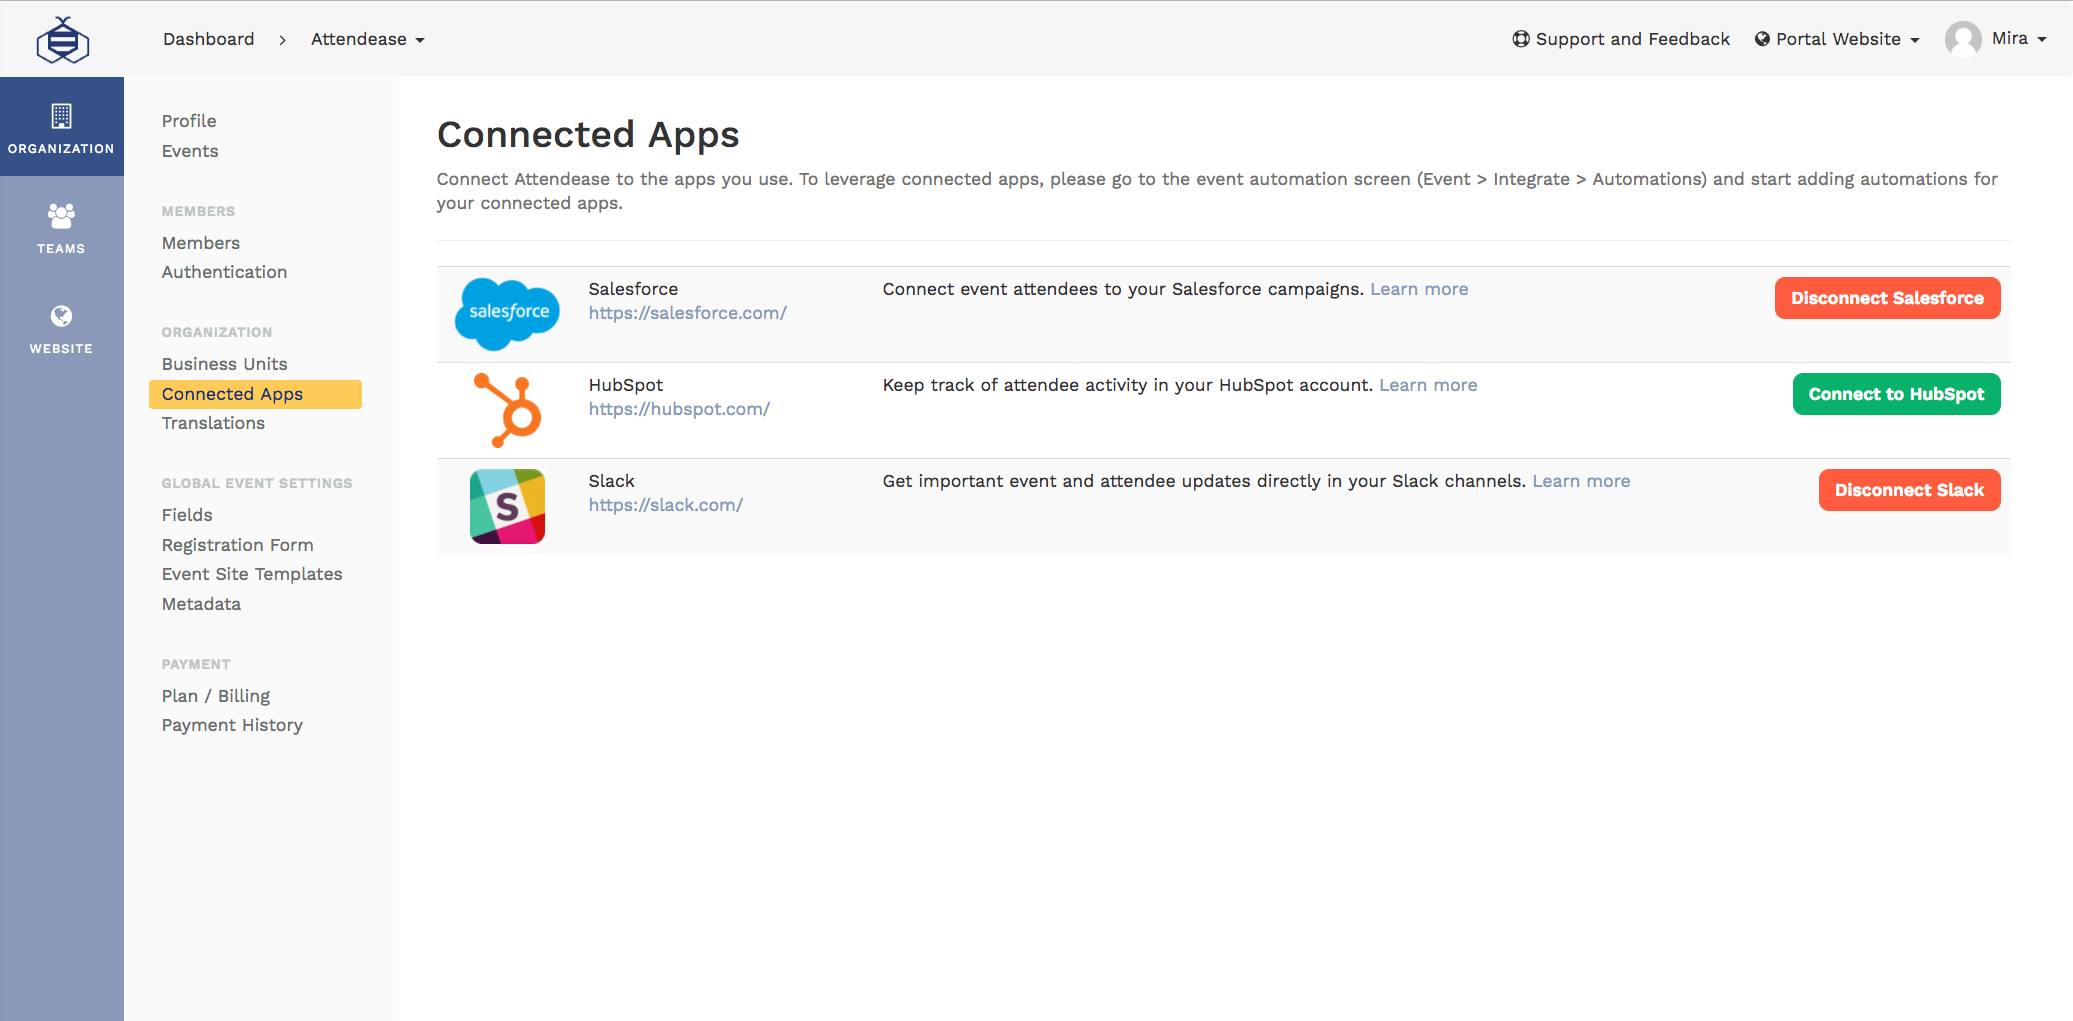Open Translations page

point(213,423)
